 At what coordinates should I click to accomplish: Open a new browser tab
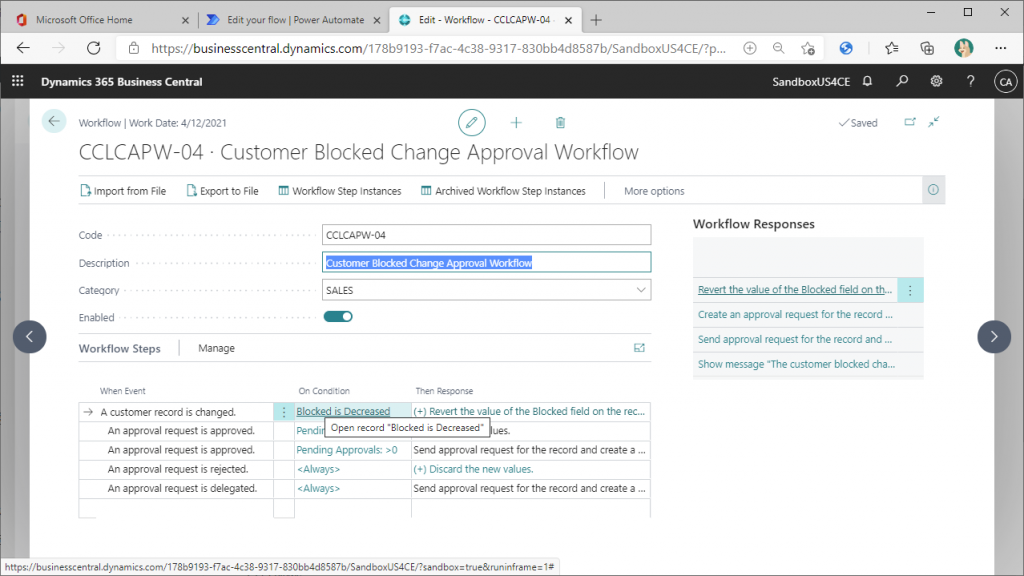(596, 20)
